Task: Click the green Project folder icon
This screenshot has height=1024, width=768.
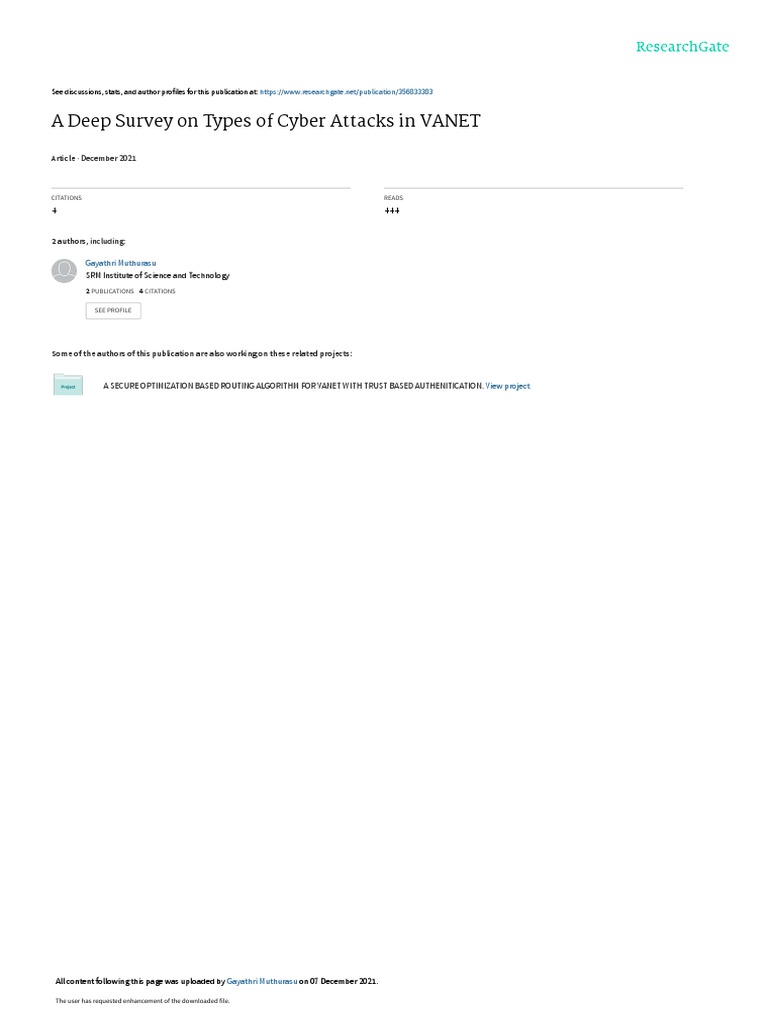Action: [x=68, y=385]
